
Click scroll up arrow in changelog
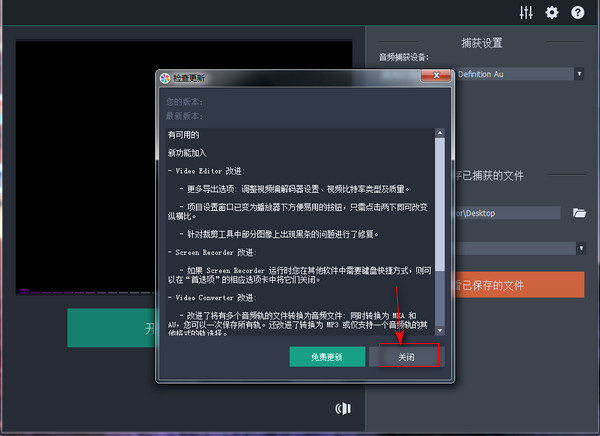(x=440, y=133)
